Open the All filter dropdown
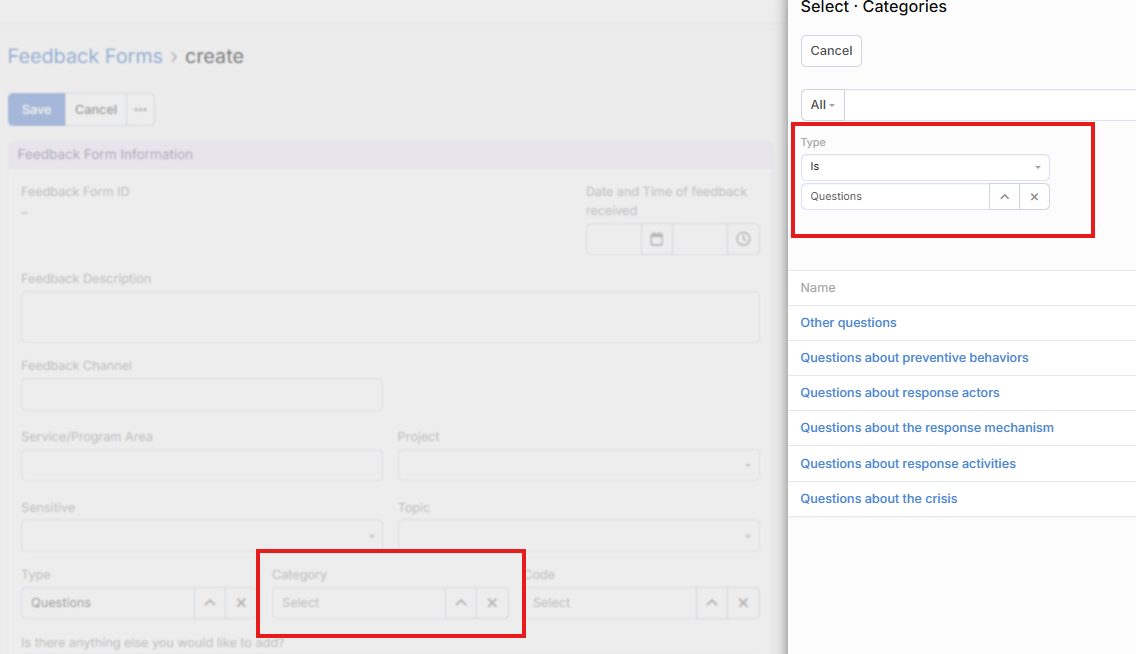The image size is (1136, 654). [x=822, y=105]
